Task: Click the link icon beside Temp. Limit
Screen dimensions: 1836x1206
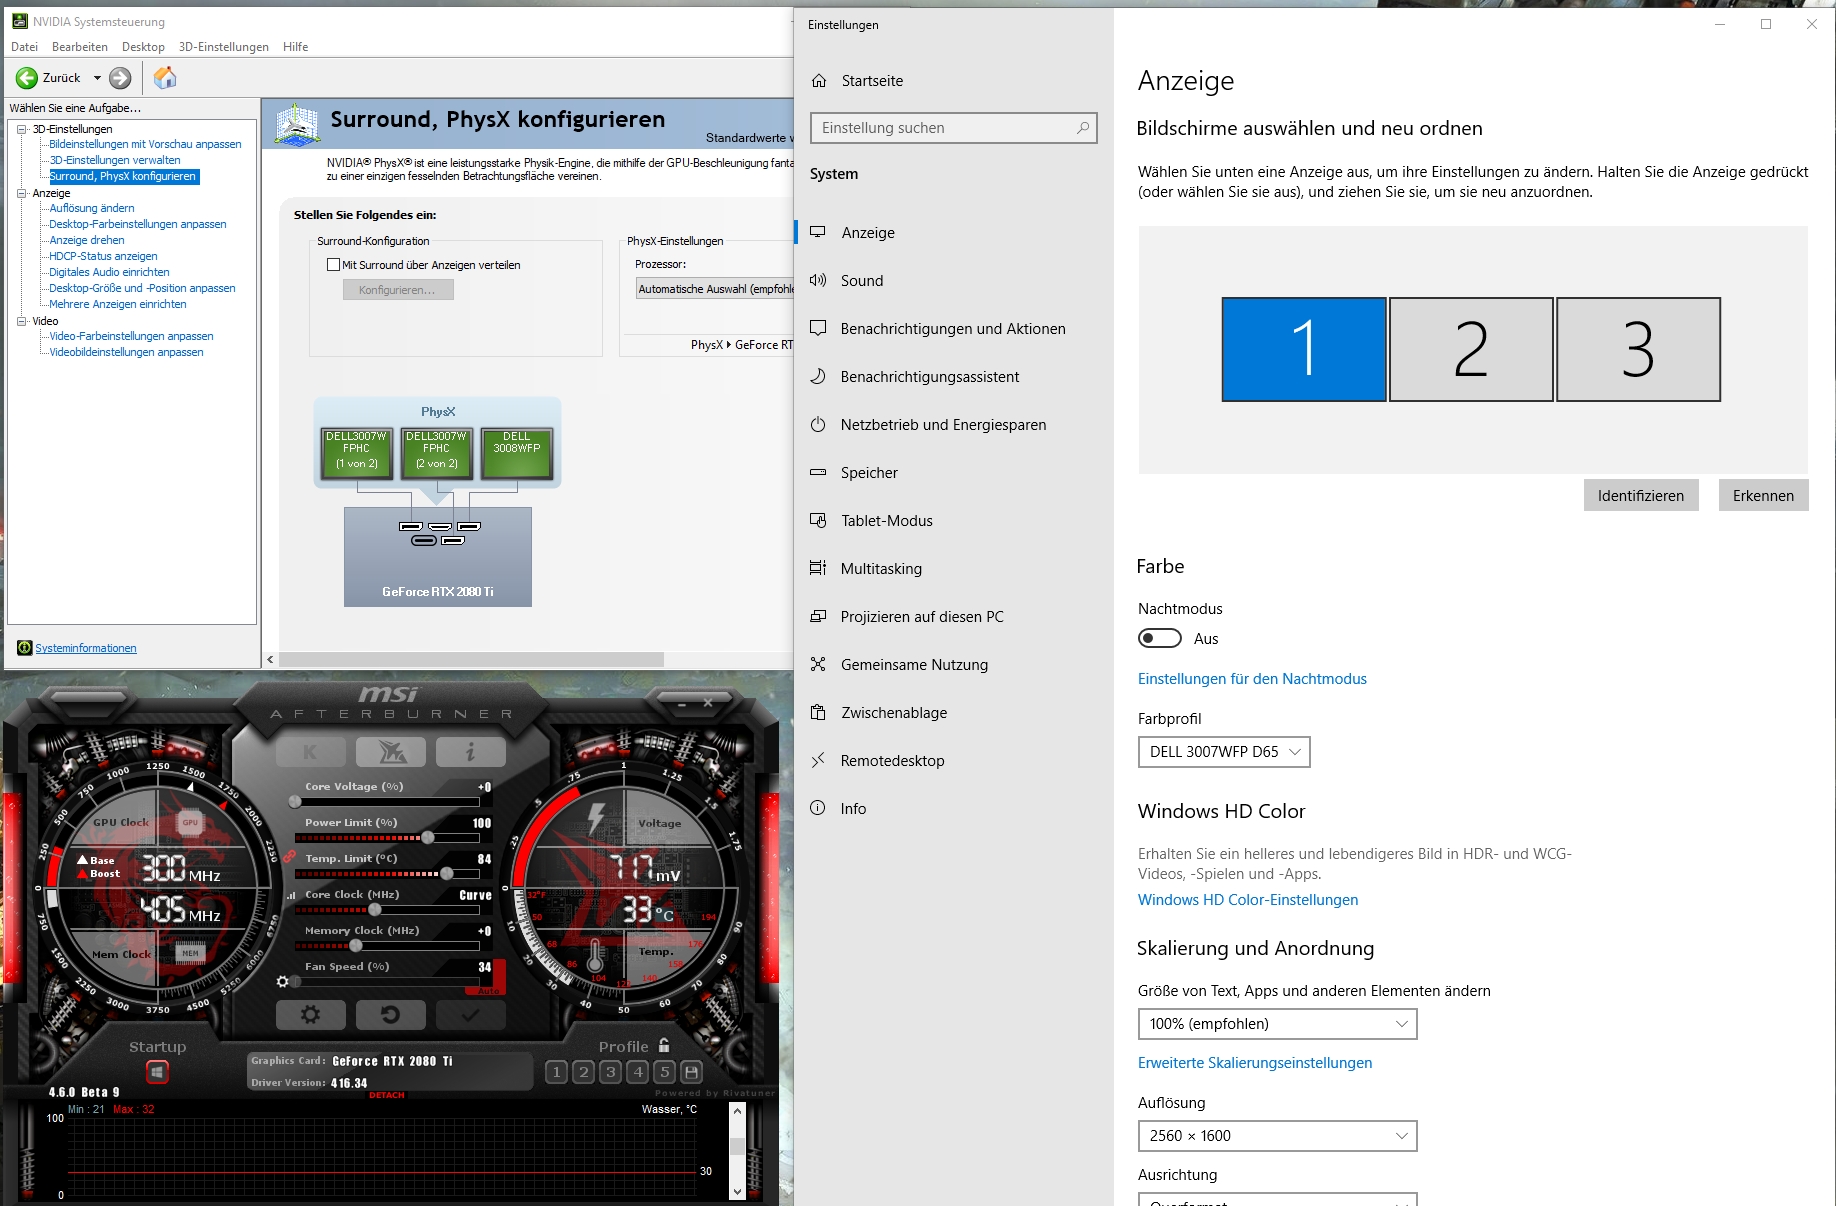Action: click(289, 856)
